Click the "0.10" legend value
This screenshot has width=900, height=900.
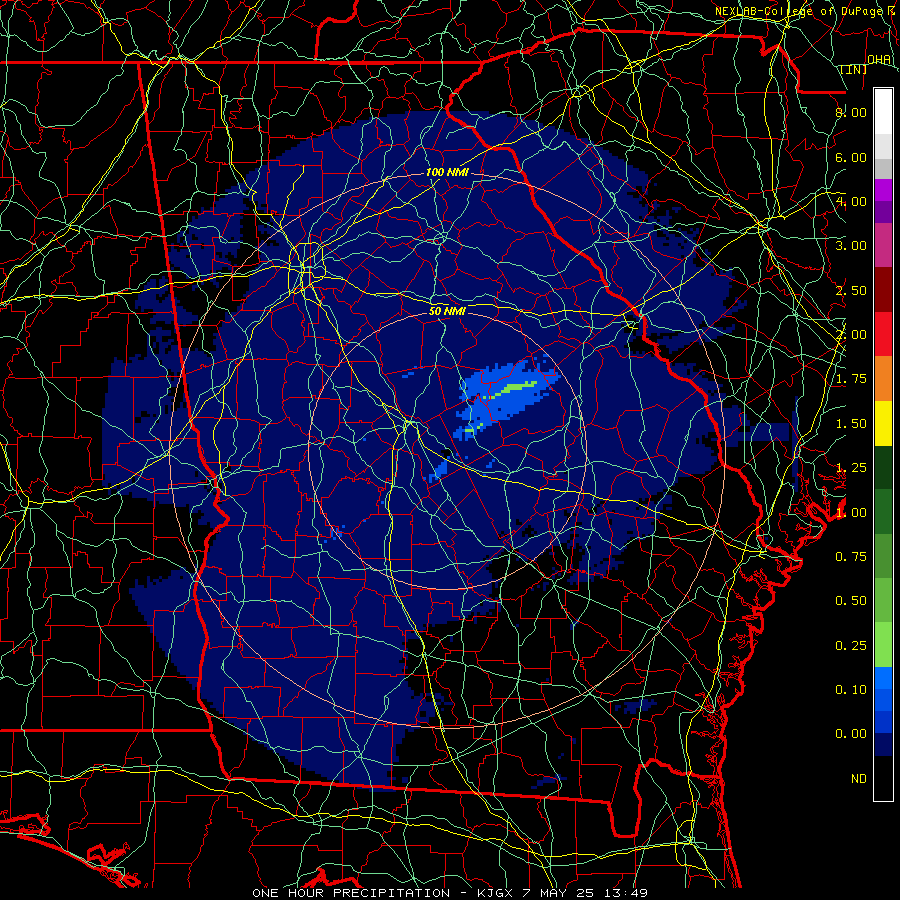pyautogui.click(x=851, y=690)
